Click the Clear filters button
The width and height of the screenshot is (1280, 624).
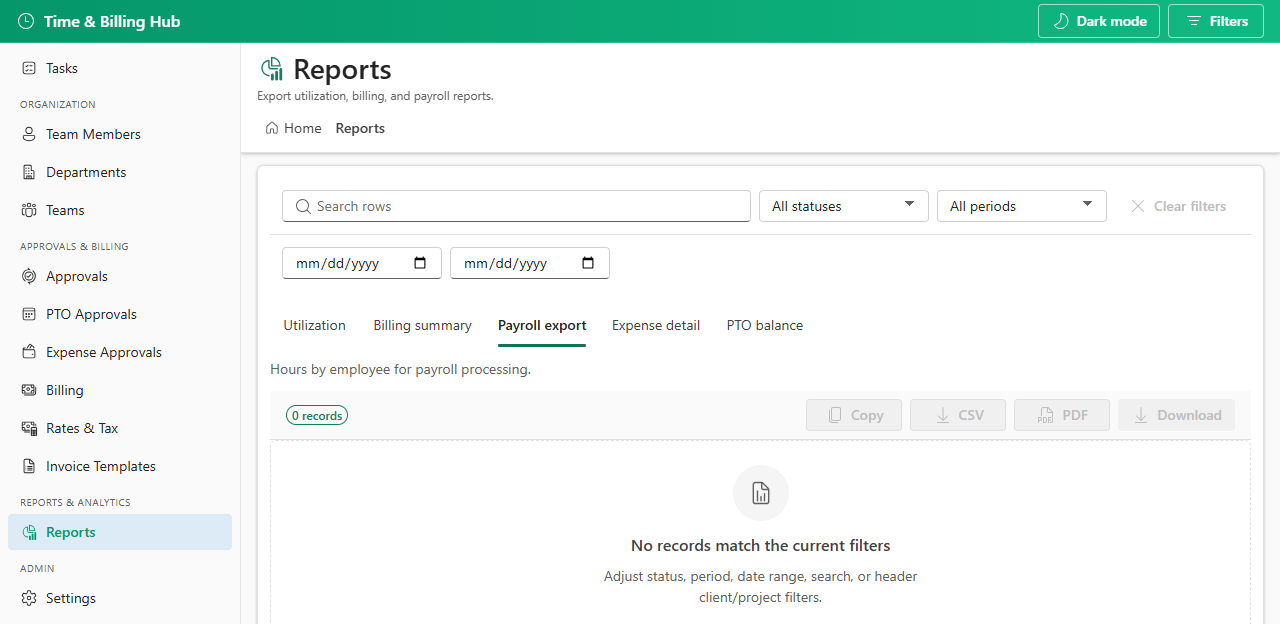(1178, 206)
